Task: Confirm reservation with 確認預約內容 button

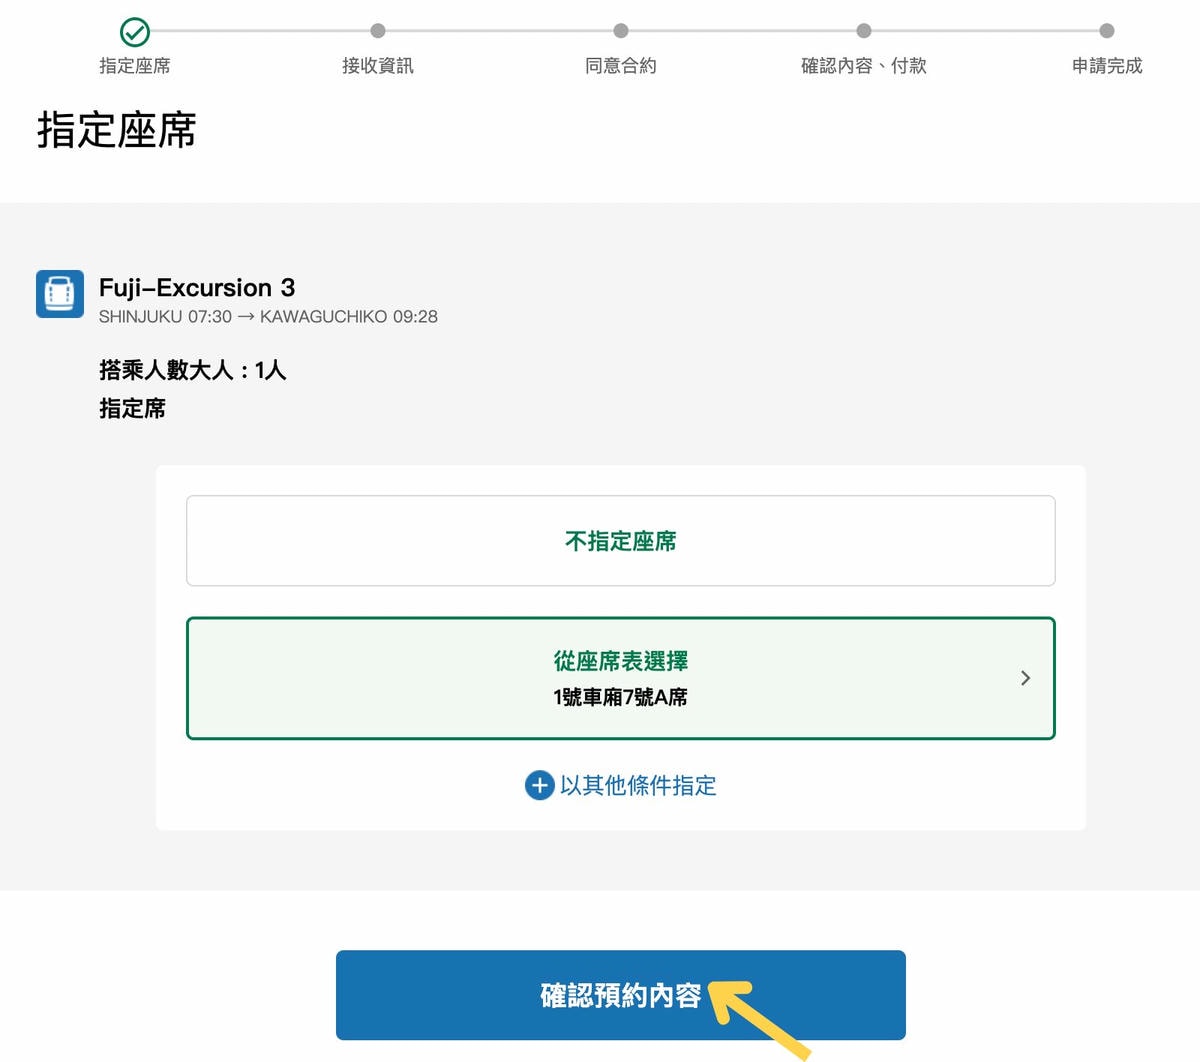Action: (x=621, y=995)
